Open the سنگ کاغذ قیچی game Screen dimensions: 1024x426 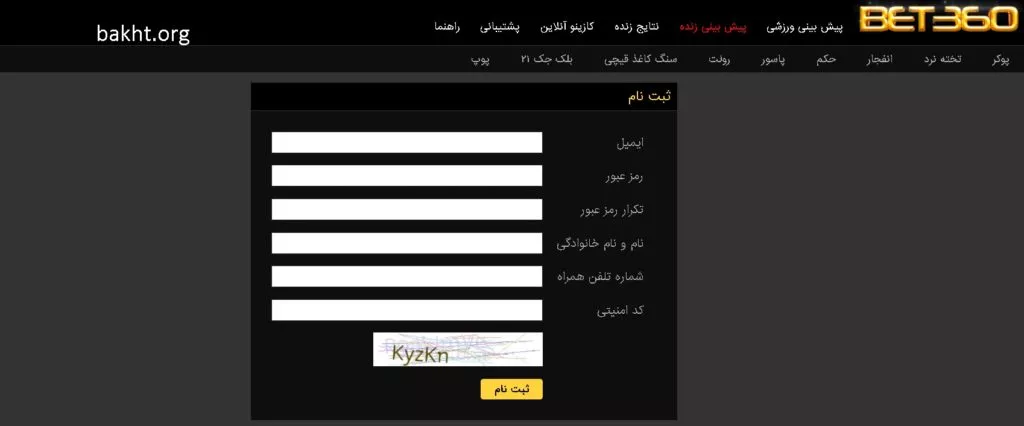pyautogui.click(x=640, y=60)
